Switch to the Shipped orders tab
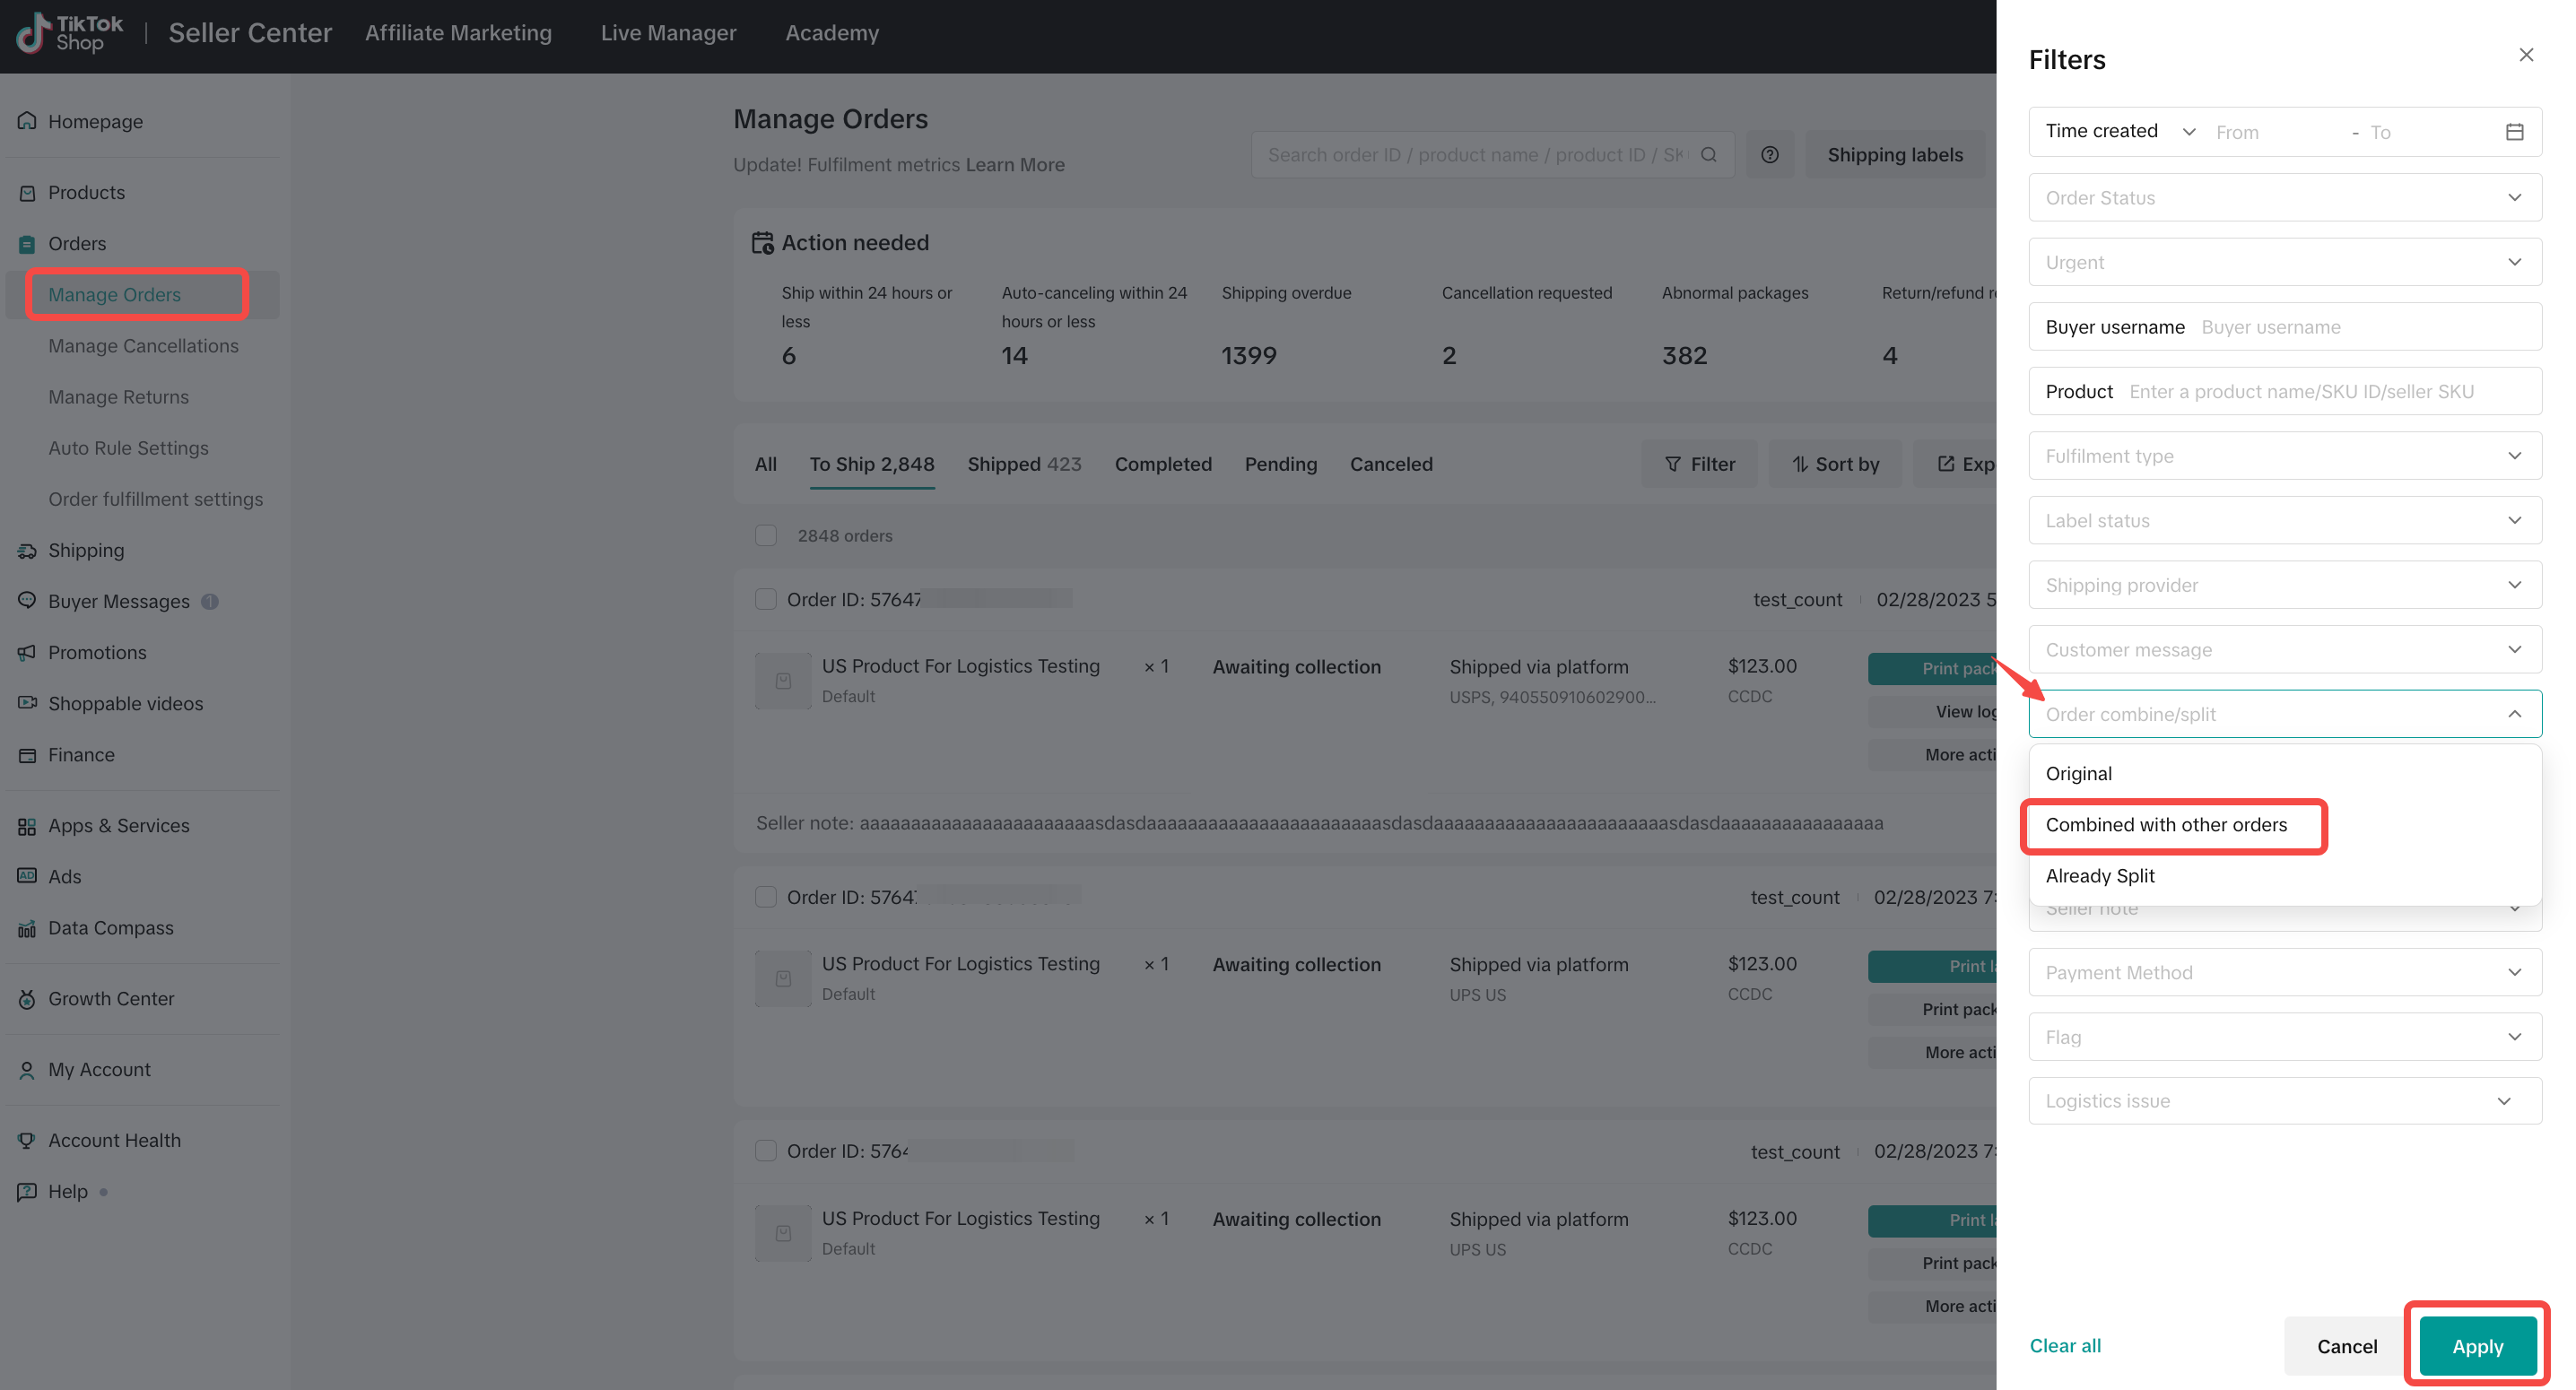 coord(1023,464)
